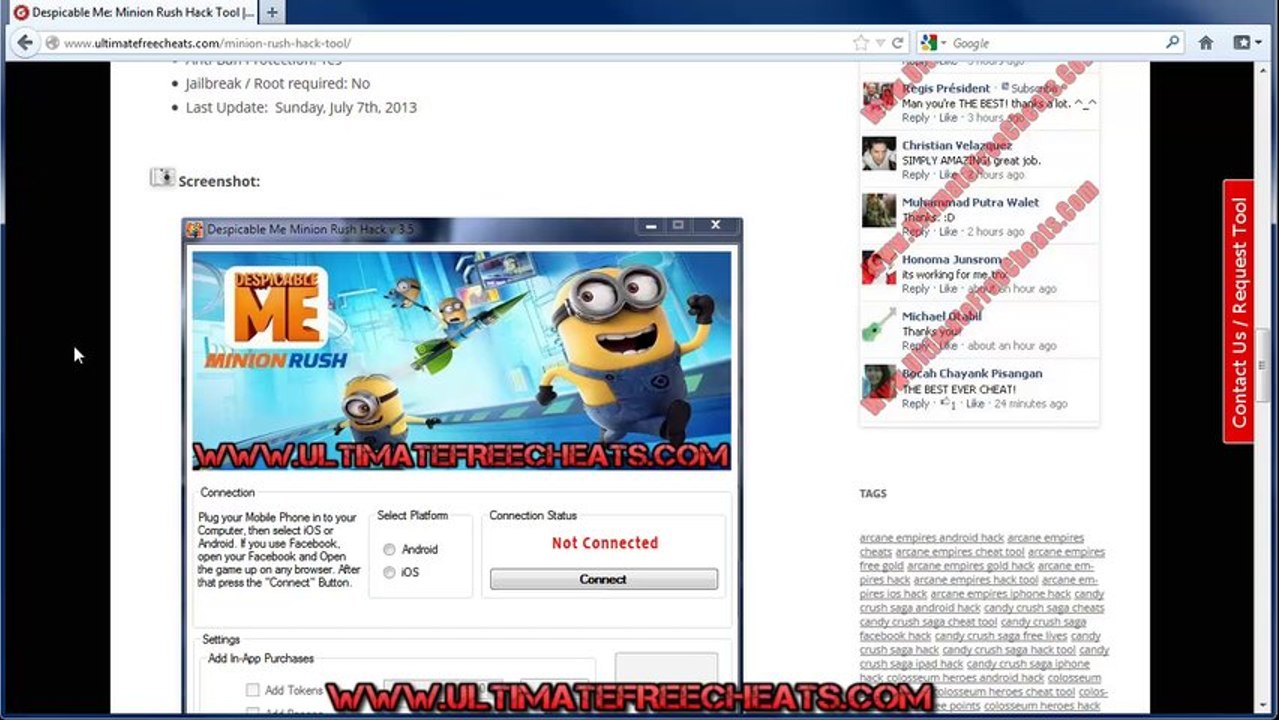
Task: Open the red Contact Us / Request Tool tab
Action: 1239,311
